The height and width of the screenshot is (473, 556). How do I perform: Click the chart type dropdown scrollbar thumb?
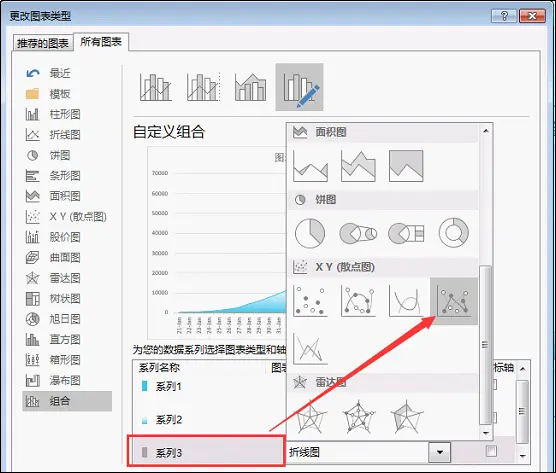[485, 344]
